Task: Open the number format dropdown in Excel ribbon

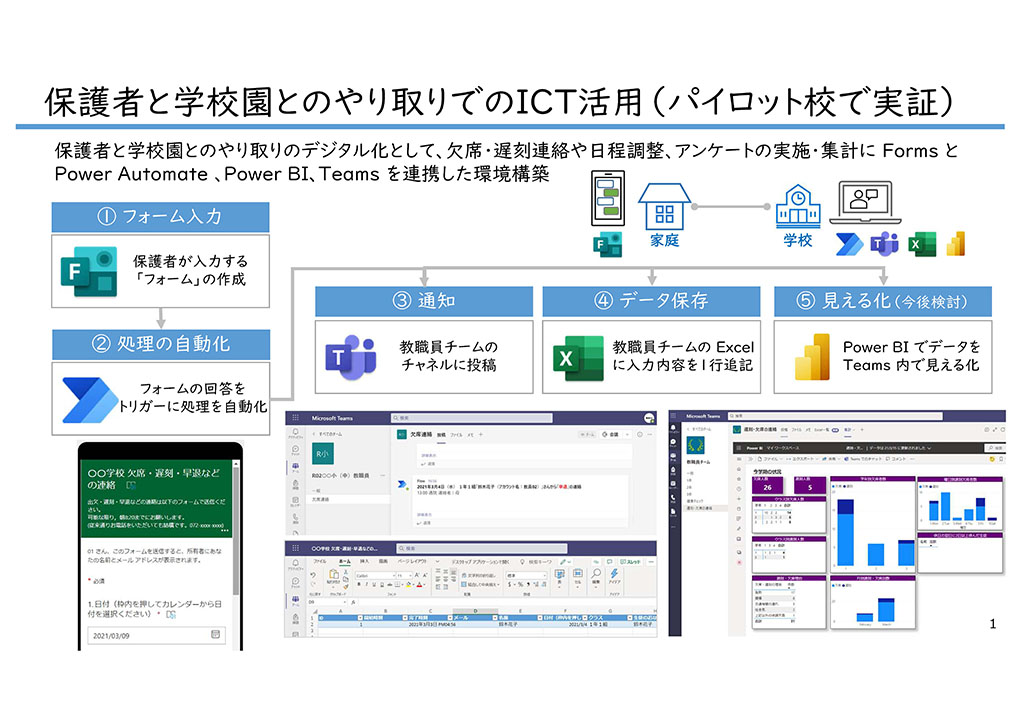Action: click(x=527, y=576)
